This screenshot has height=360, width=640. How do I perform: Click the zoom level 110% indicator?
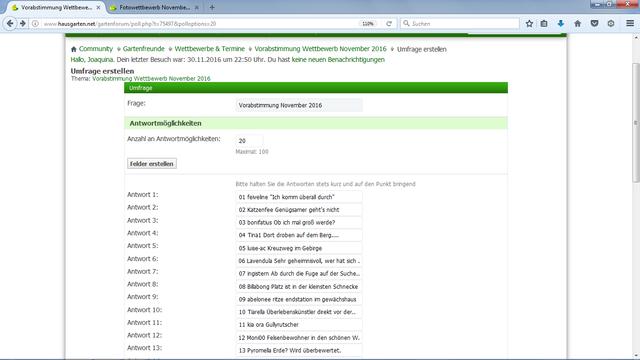tap(368, 24)
